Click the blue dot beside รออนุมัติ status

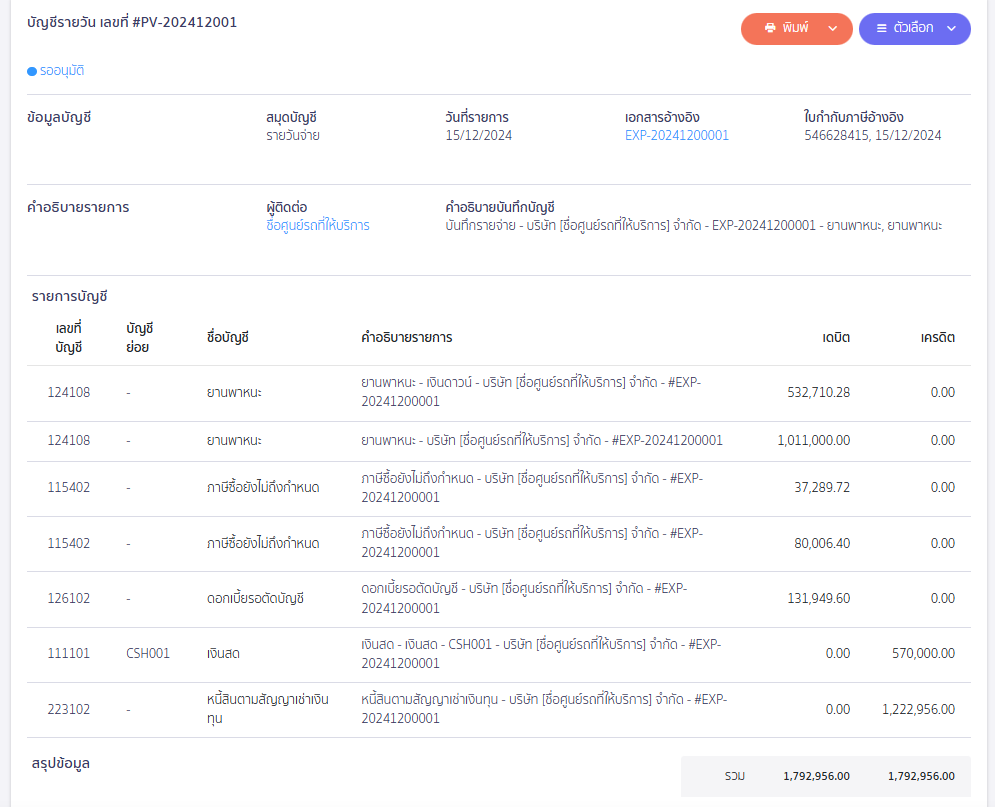(x=32, y=71)
